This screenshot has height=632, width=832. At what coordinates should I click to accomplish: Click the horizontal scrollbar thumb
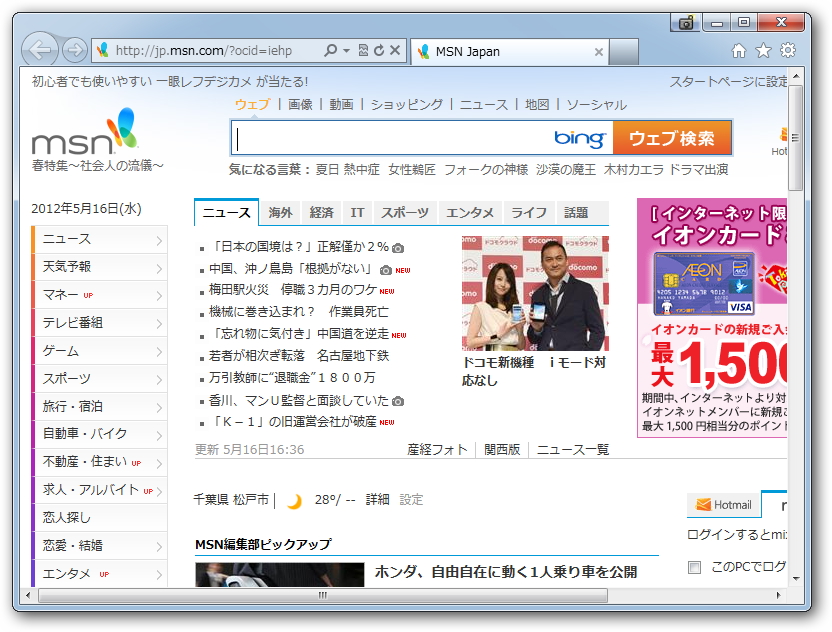(x=323, y=595)
